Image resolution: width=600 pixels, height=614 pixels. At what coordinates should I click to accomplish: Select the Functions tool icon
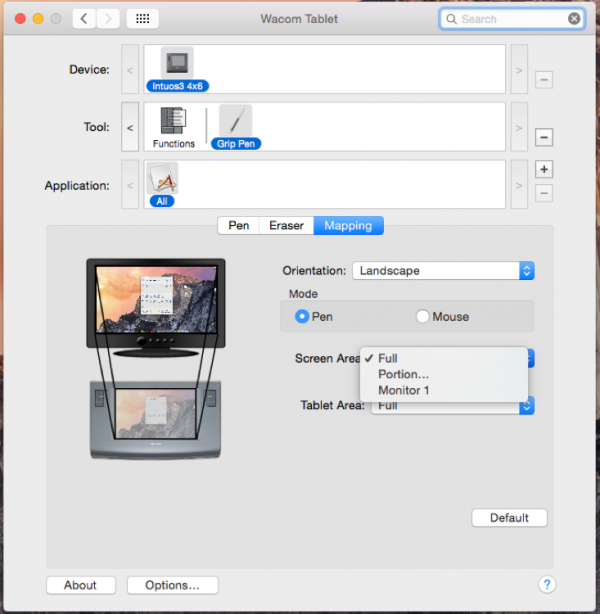pyautogui.click(x=173, y=122)
